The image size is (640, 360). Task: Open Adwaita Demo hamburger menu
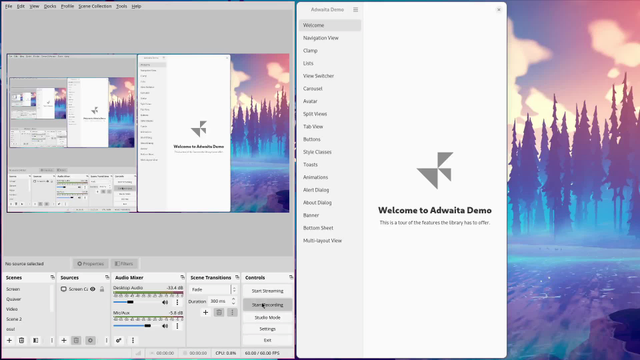356,9
